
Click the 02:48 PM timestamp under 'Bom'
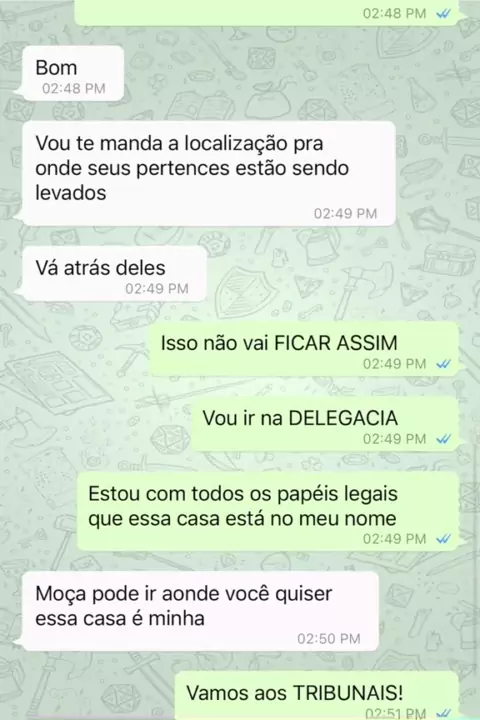click(74, 88)
